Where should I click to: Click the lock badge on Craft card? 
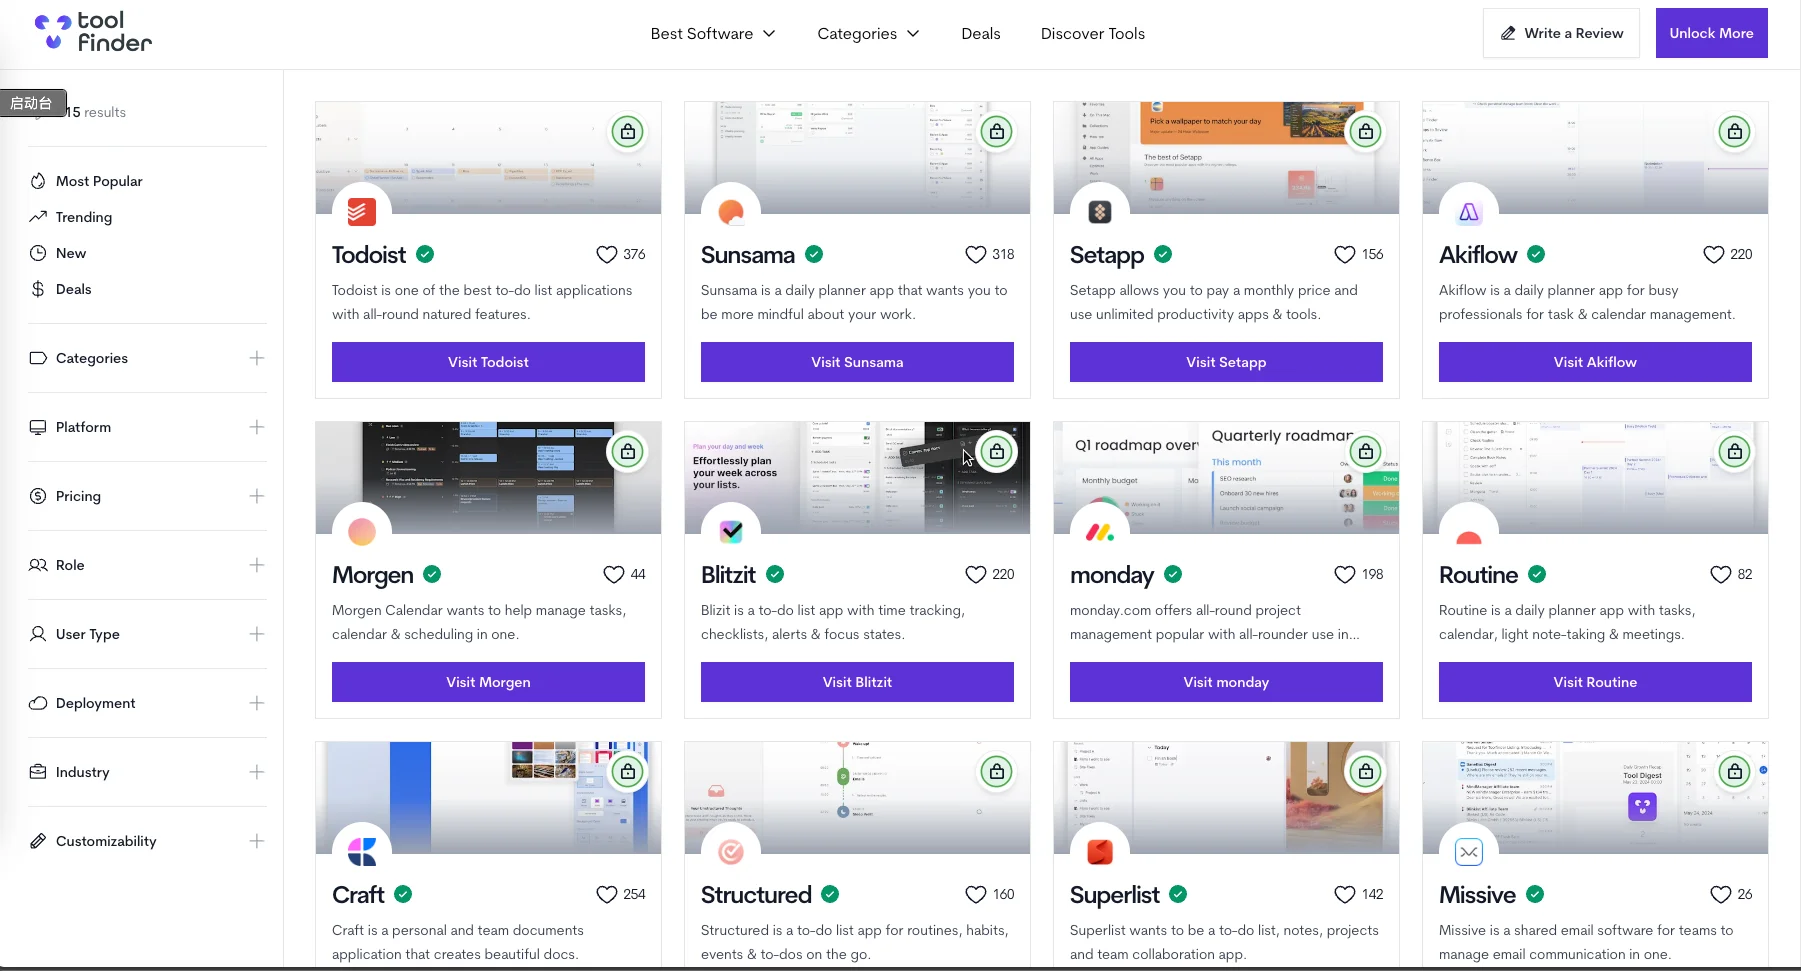tap(628, 772)
